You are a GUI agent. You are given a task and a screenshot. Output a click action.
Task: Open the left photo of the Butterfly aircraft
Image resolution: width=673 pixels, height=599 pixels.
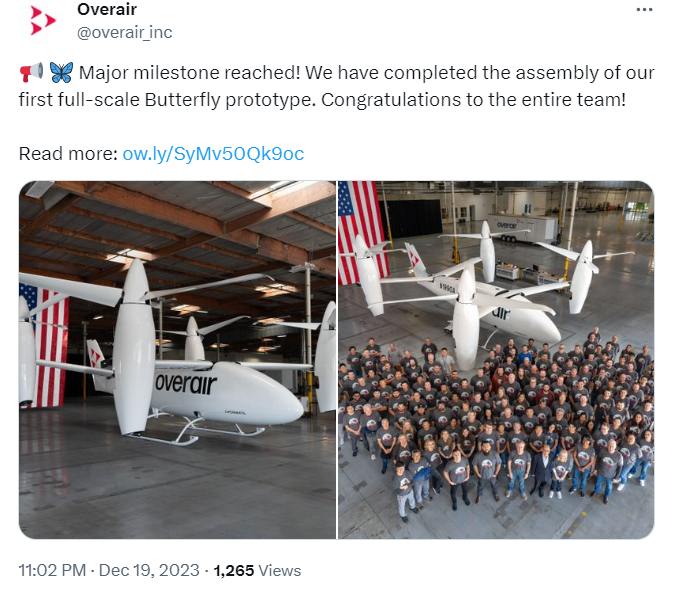pos(177,360)
